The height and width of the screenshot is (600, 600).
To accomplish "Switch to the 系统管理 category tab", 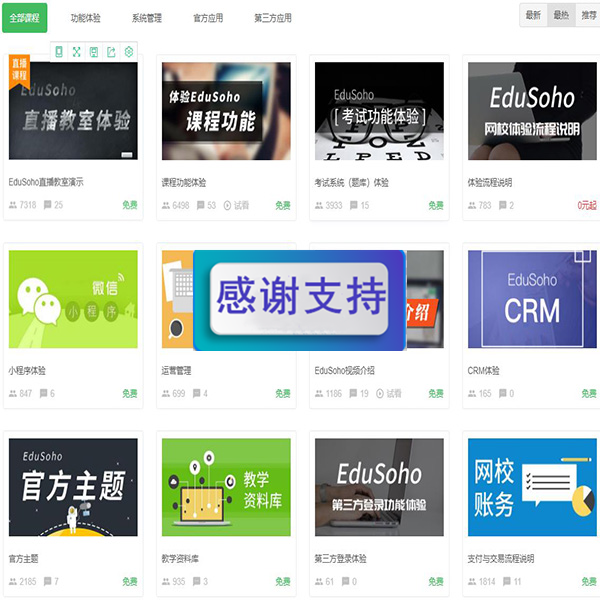I will pyautogui.click(x=147, y=18).
